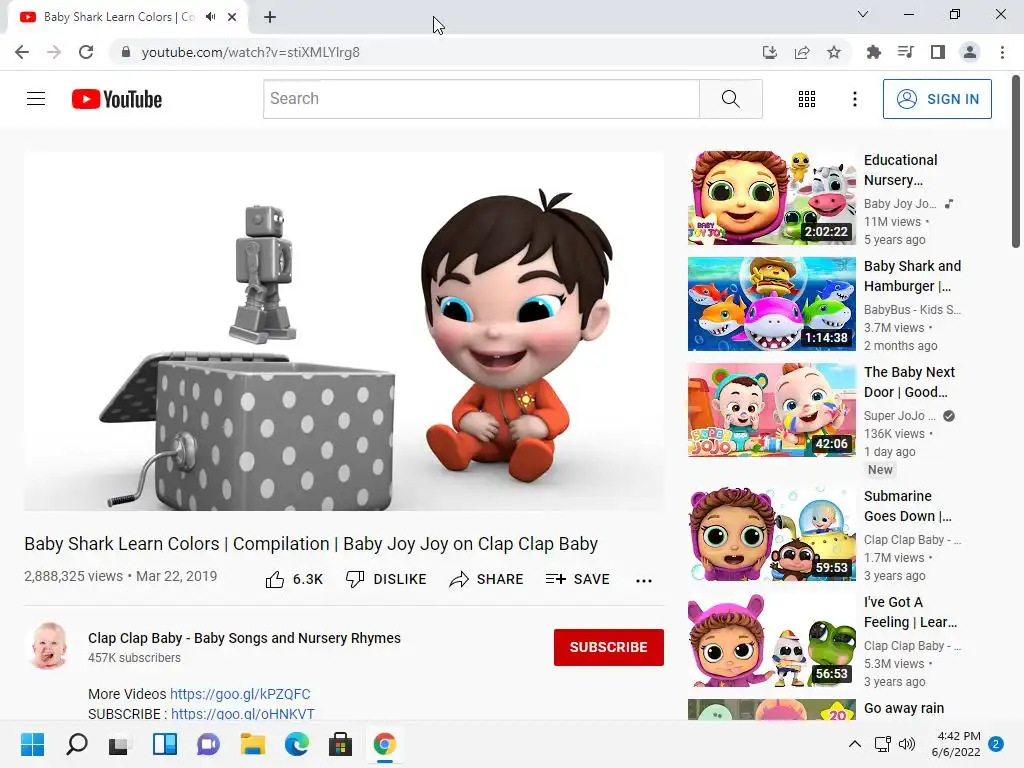1024x768 pixels.
Task: Open the goo.gl/kPZQFC More Videos link
Action: [240, 694]
